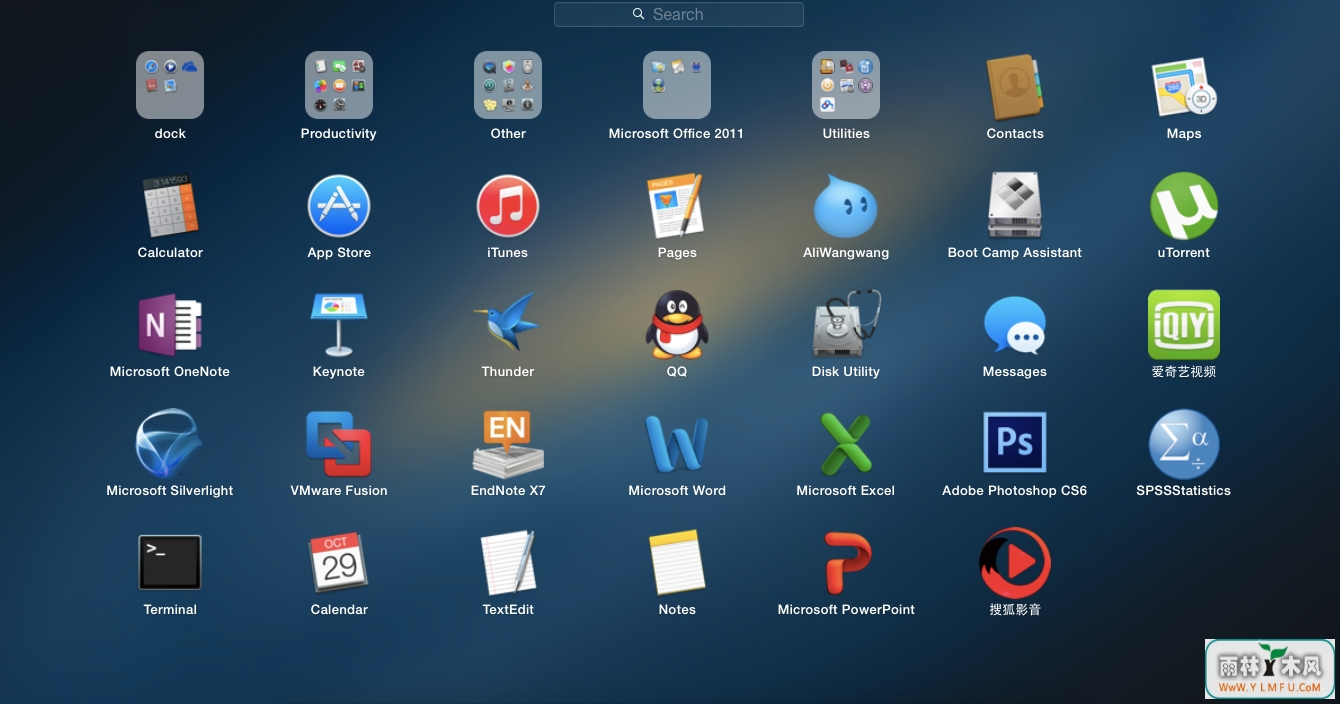Image resolution: width=1340 pixels, height=704 pixels.
Task: Open the QQ penguin app
Action: tap(677, 324)
